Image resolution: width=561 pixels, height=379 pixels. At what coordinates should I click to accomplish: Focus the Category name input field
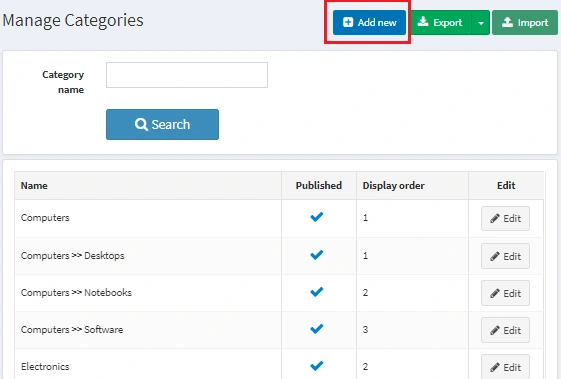(x=187, y=75)
